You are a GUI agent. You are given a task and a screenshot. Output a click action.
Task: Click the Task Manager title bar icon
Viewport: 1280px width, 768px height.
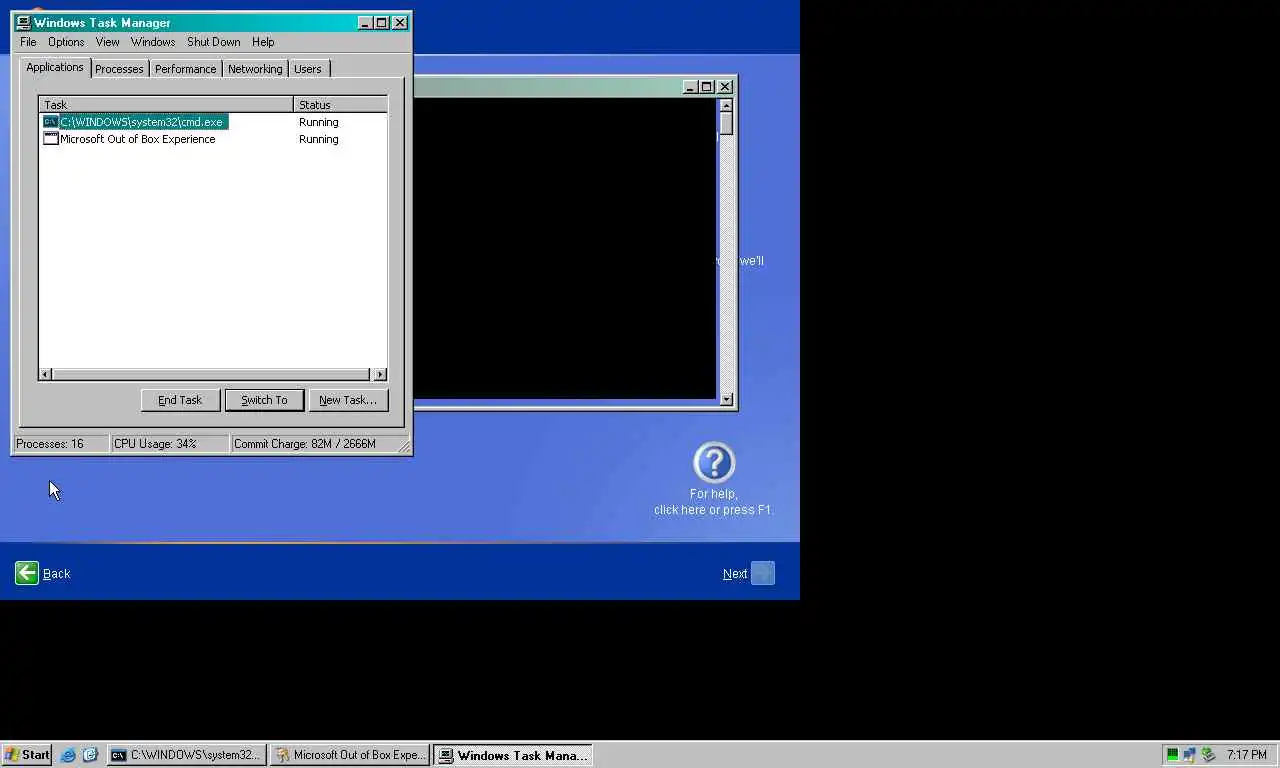(23, 22)
